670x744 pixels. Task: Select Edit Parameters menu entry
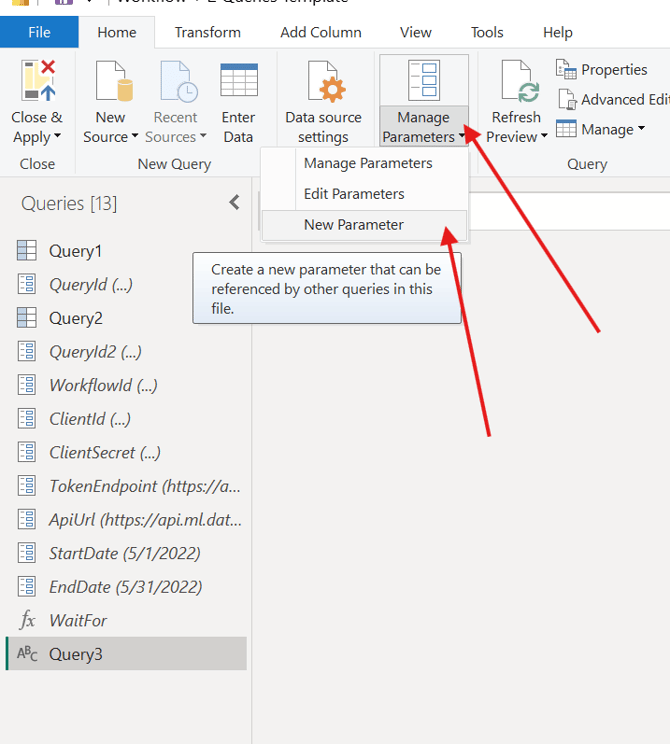[353, 194]
